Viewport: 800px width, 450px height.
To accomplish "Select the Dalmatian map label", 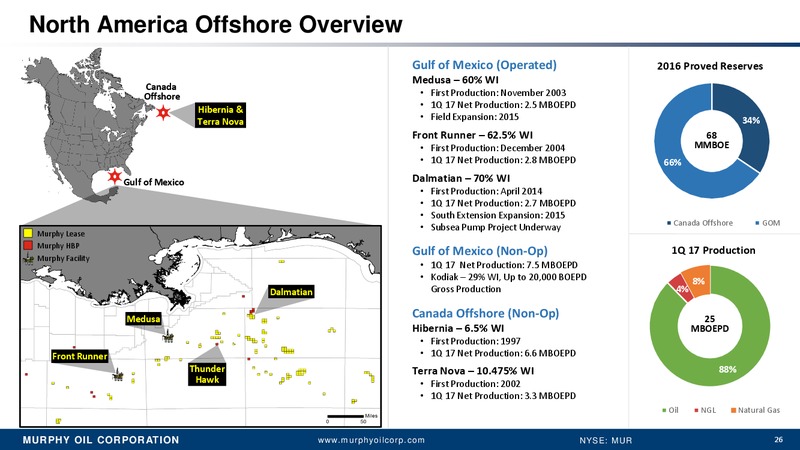I will coord(291,292).
